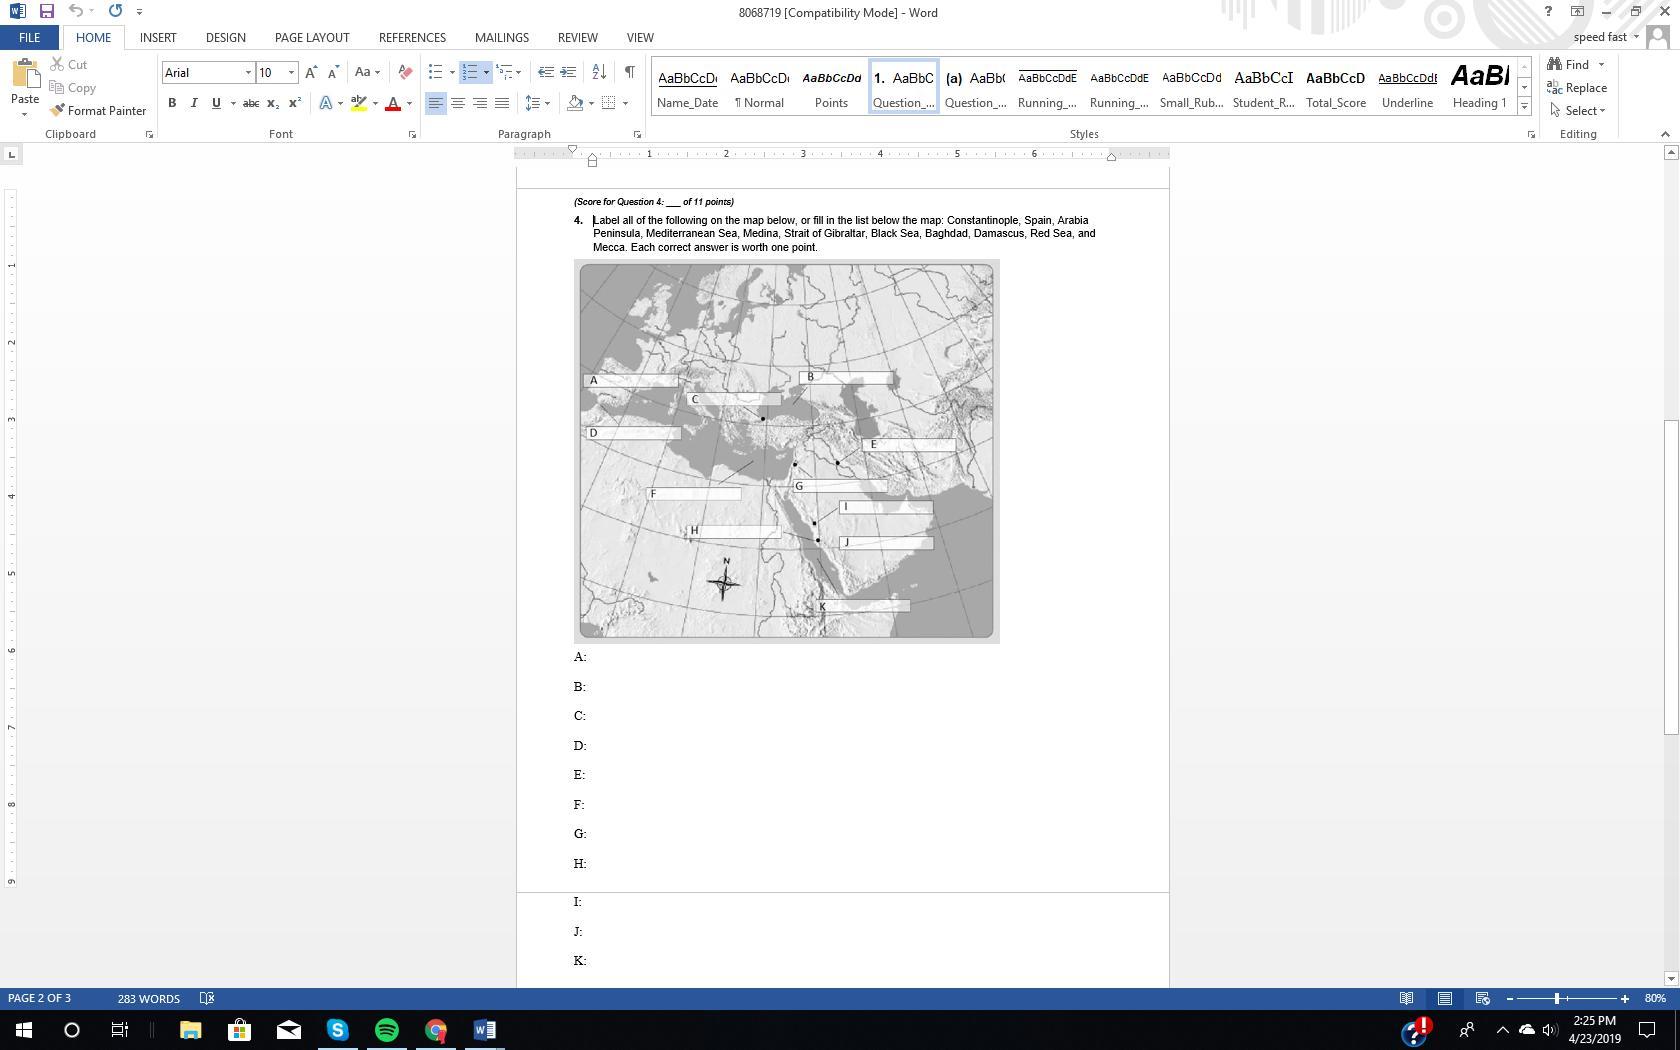
Task: Open the PAGE LAYOUT tab
Action: tap(312, 37)
